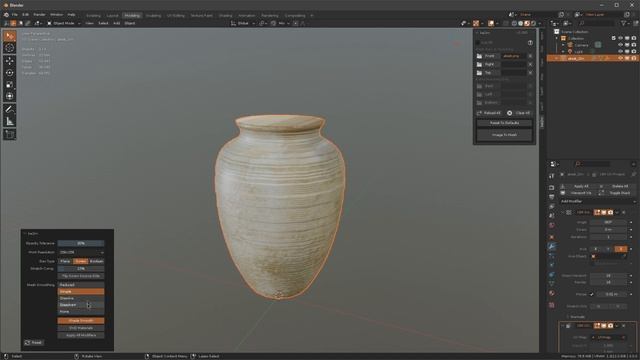The width and height of the screenshot is (640, 360).
Task: Switch to the UV Editing workspace tab
Action: [176, 16]
